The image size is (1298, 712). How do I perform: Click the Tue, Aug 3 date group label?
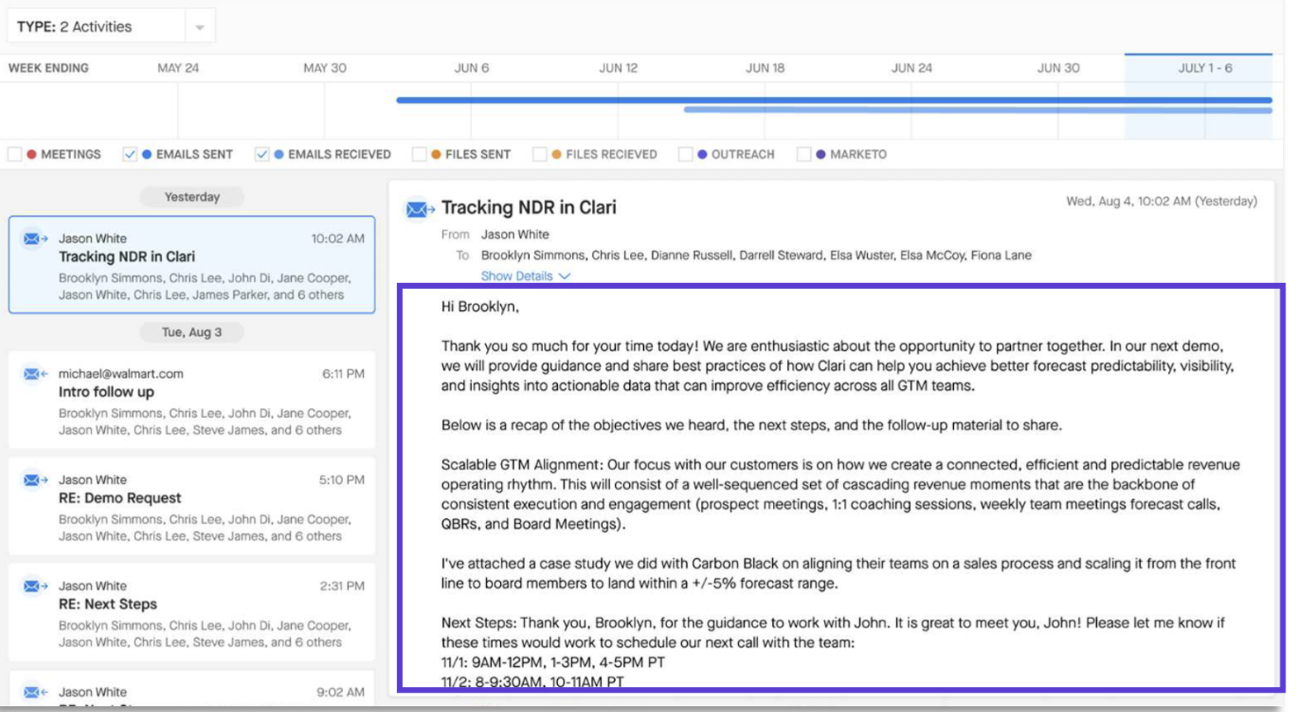click(192, 332)
